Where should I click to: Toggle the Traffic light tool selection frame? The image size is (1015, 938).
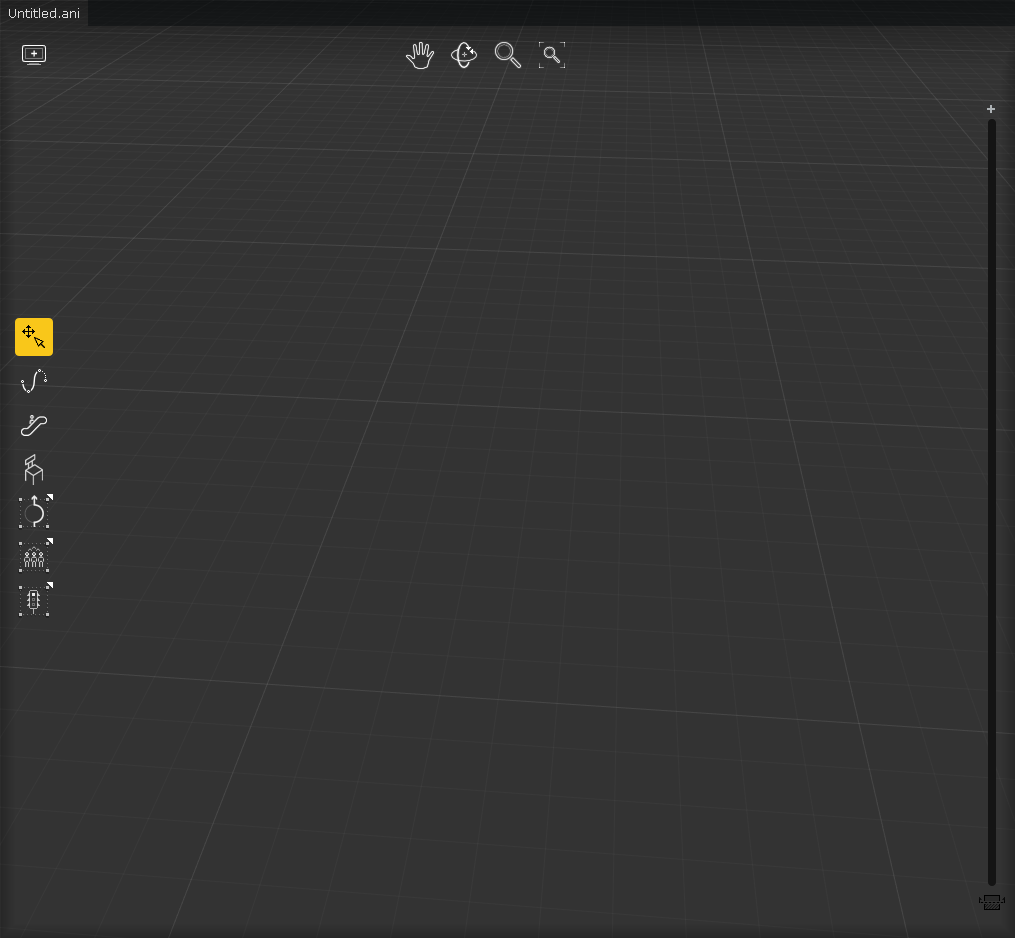point(33,599)
